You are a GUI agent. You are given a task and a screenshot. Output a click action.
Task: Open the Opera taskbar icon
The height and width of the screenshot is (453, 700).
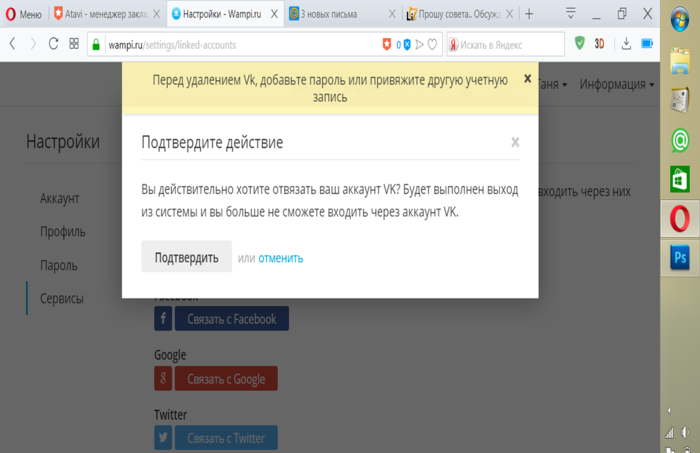point(680,218)
